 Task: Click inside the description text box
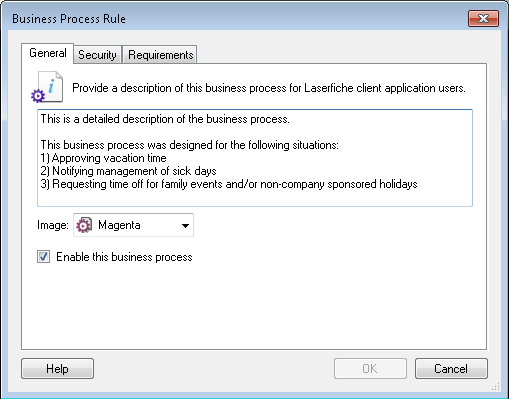tap(255, 158)
